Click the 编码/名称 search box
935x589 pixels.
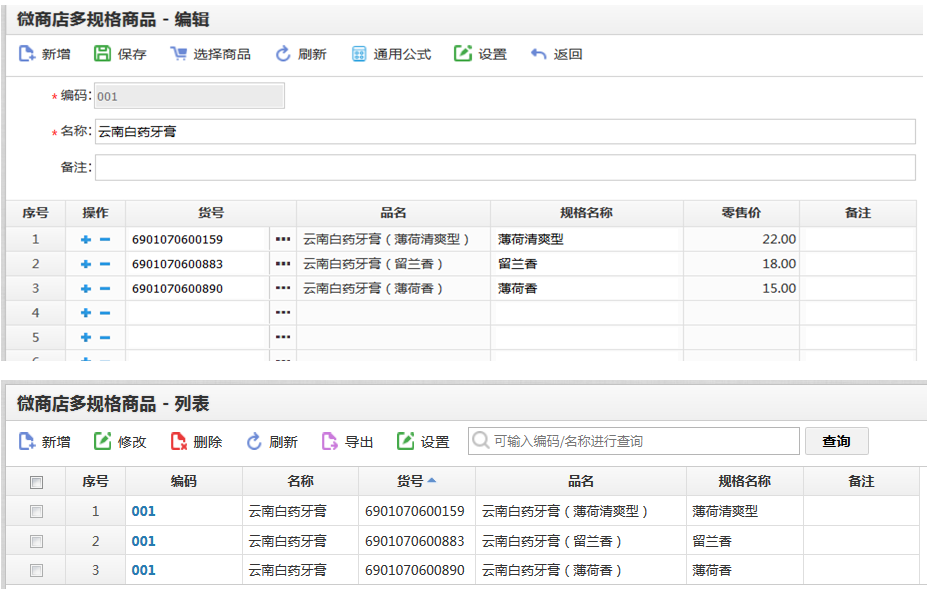pos(634,441)
